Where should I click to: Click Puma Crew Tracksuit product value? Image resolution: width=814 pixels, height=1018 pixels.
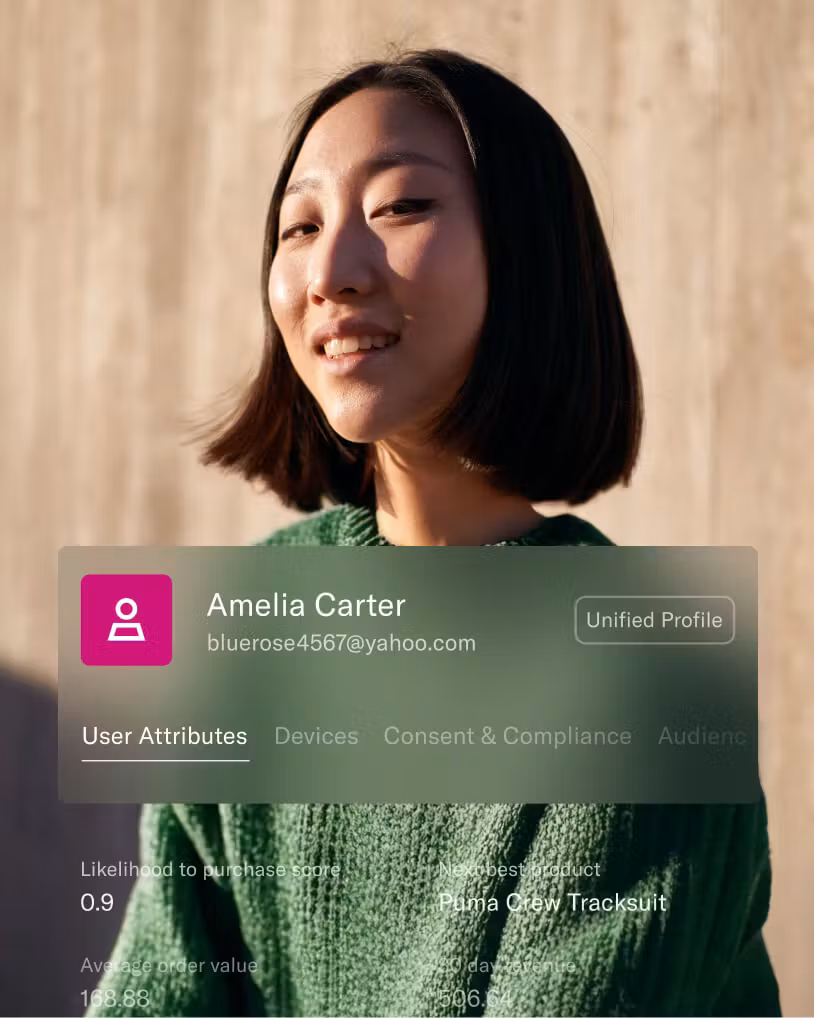[x=554, y=903]
